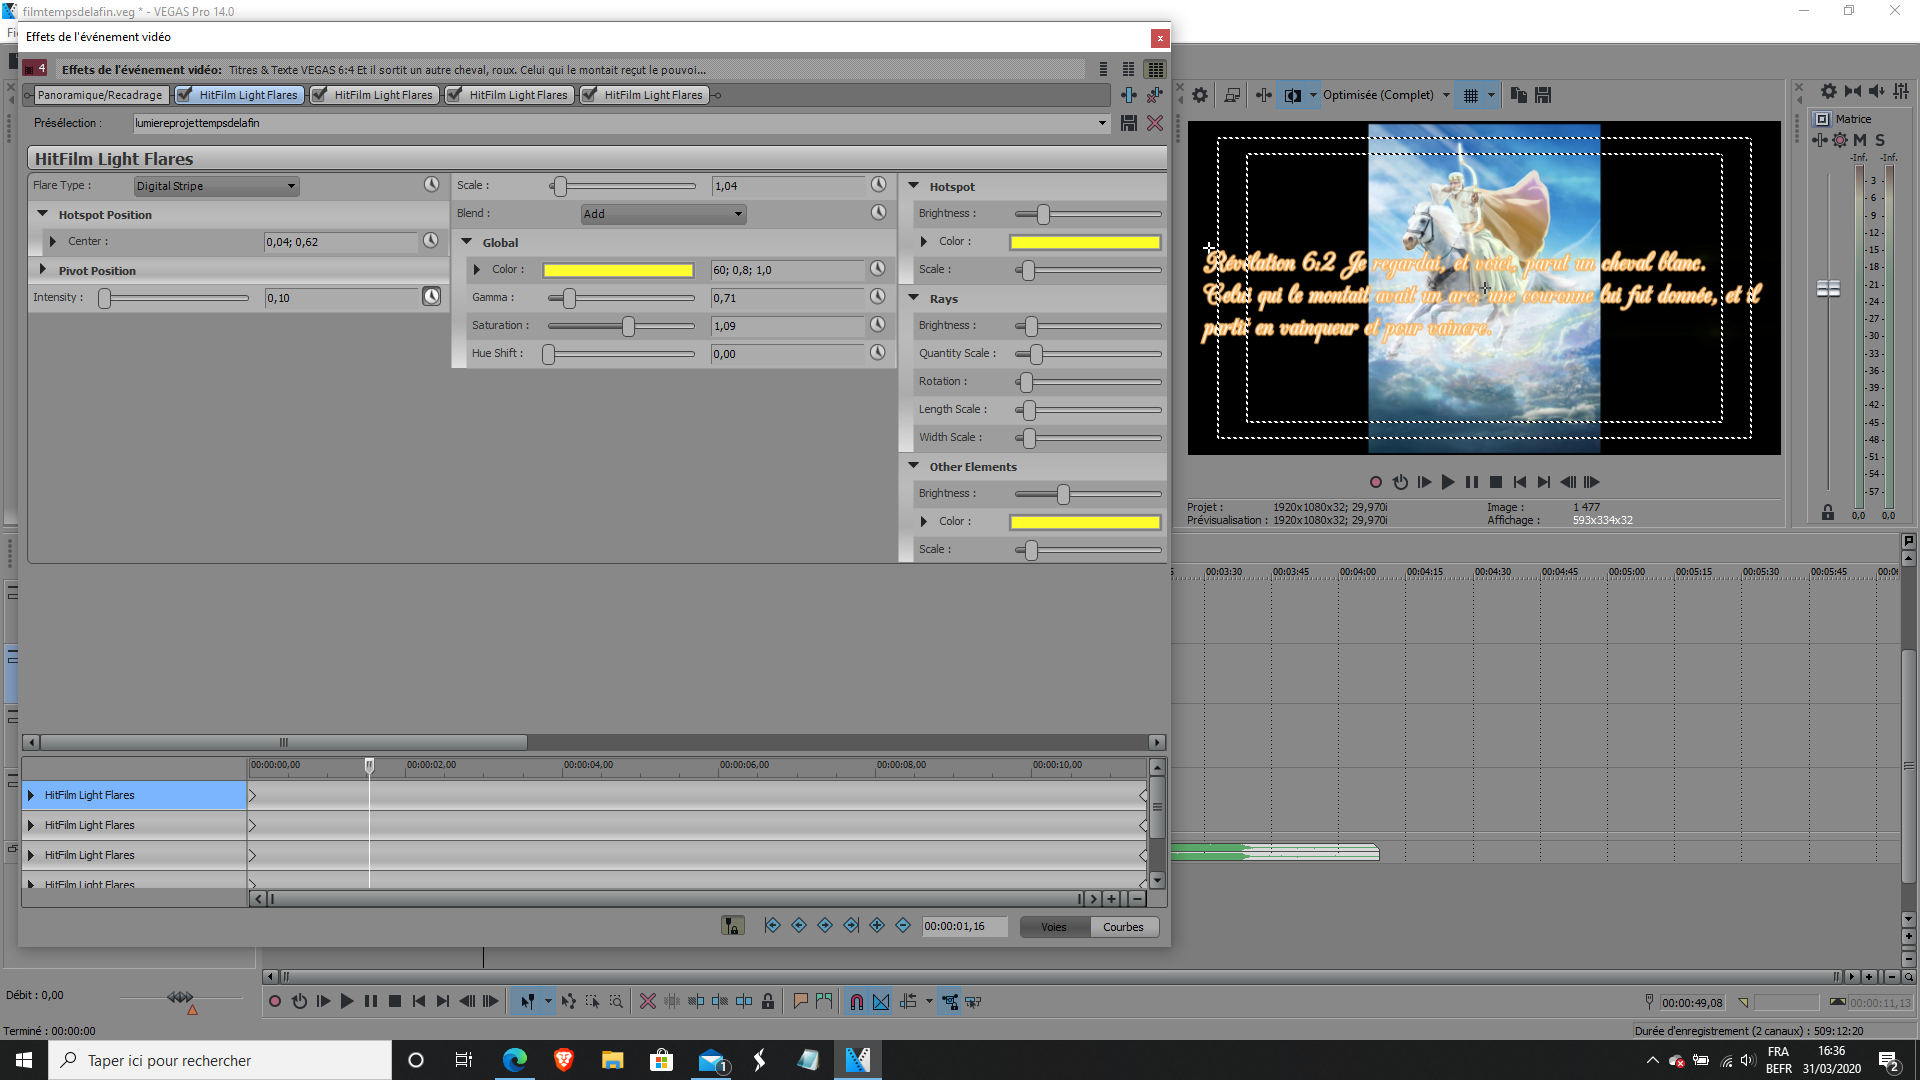Click the lock event padlock icon

click(x=768, y=1001)
